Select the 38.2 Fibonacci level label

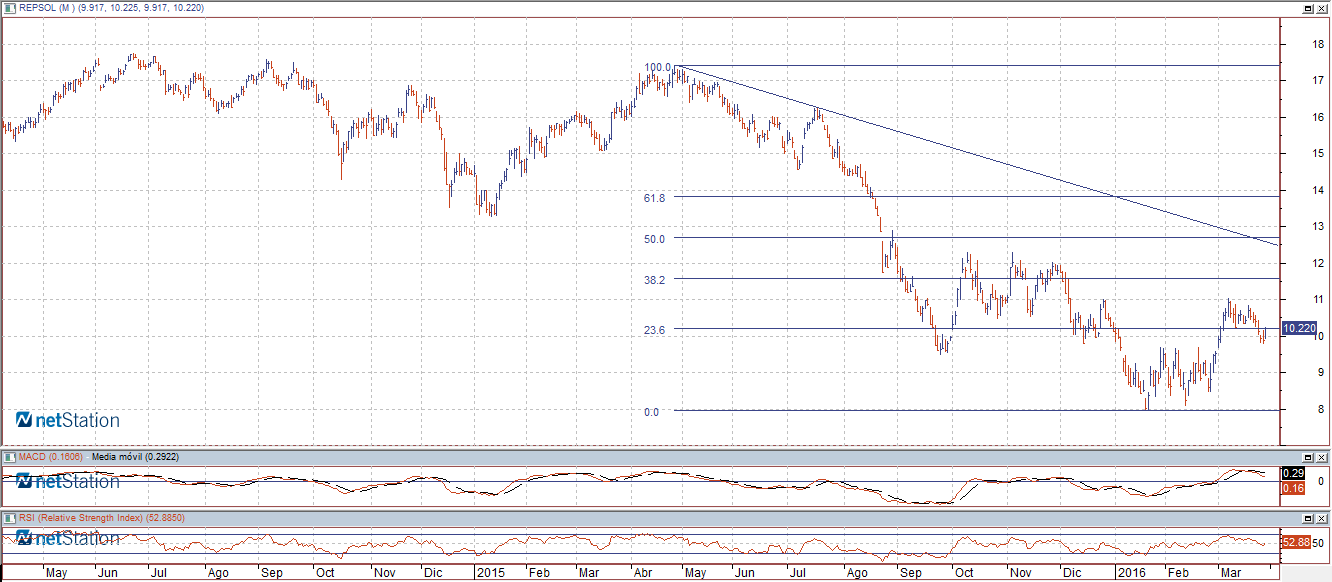coord(655,280)
